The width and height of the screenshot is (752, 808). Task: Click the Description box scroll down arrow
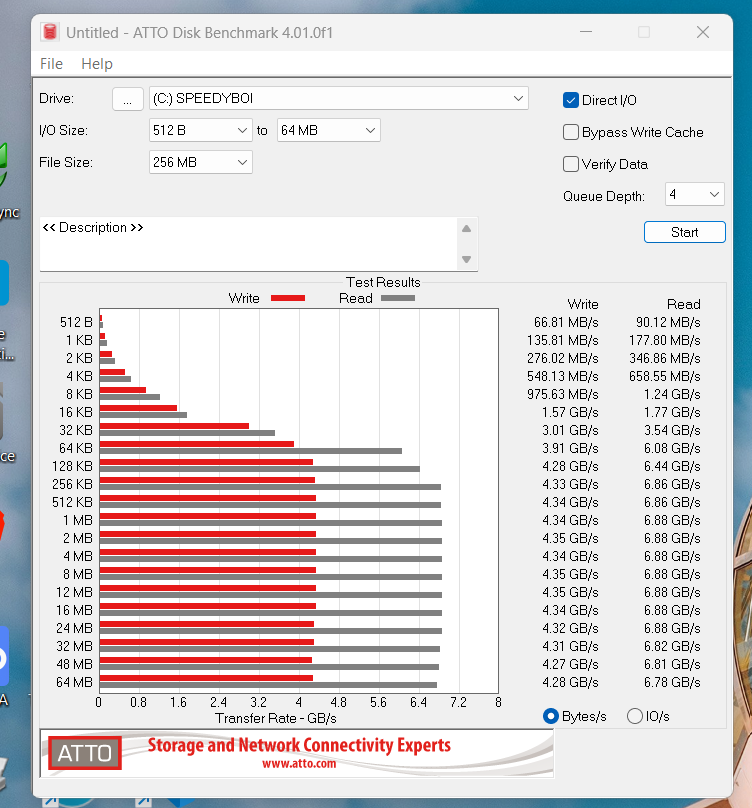point(466,259)
